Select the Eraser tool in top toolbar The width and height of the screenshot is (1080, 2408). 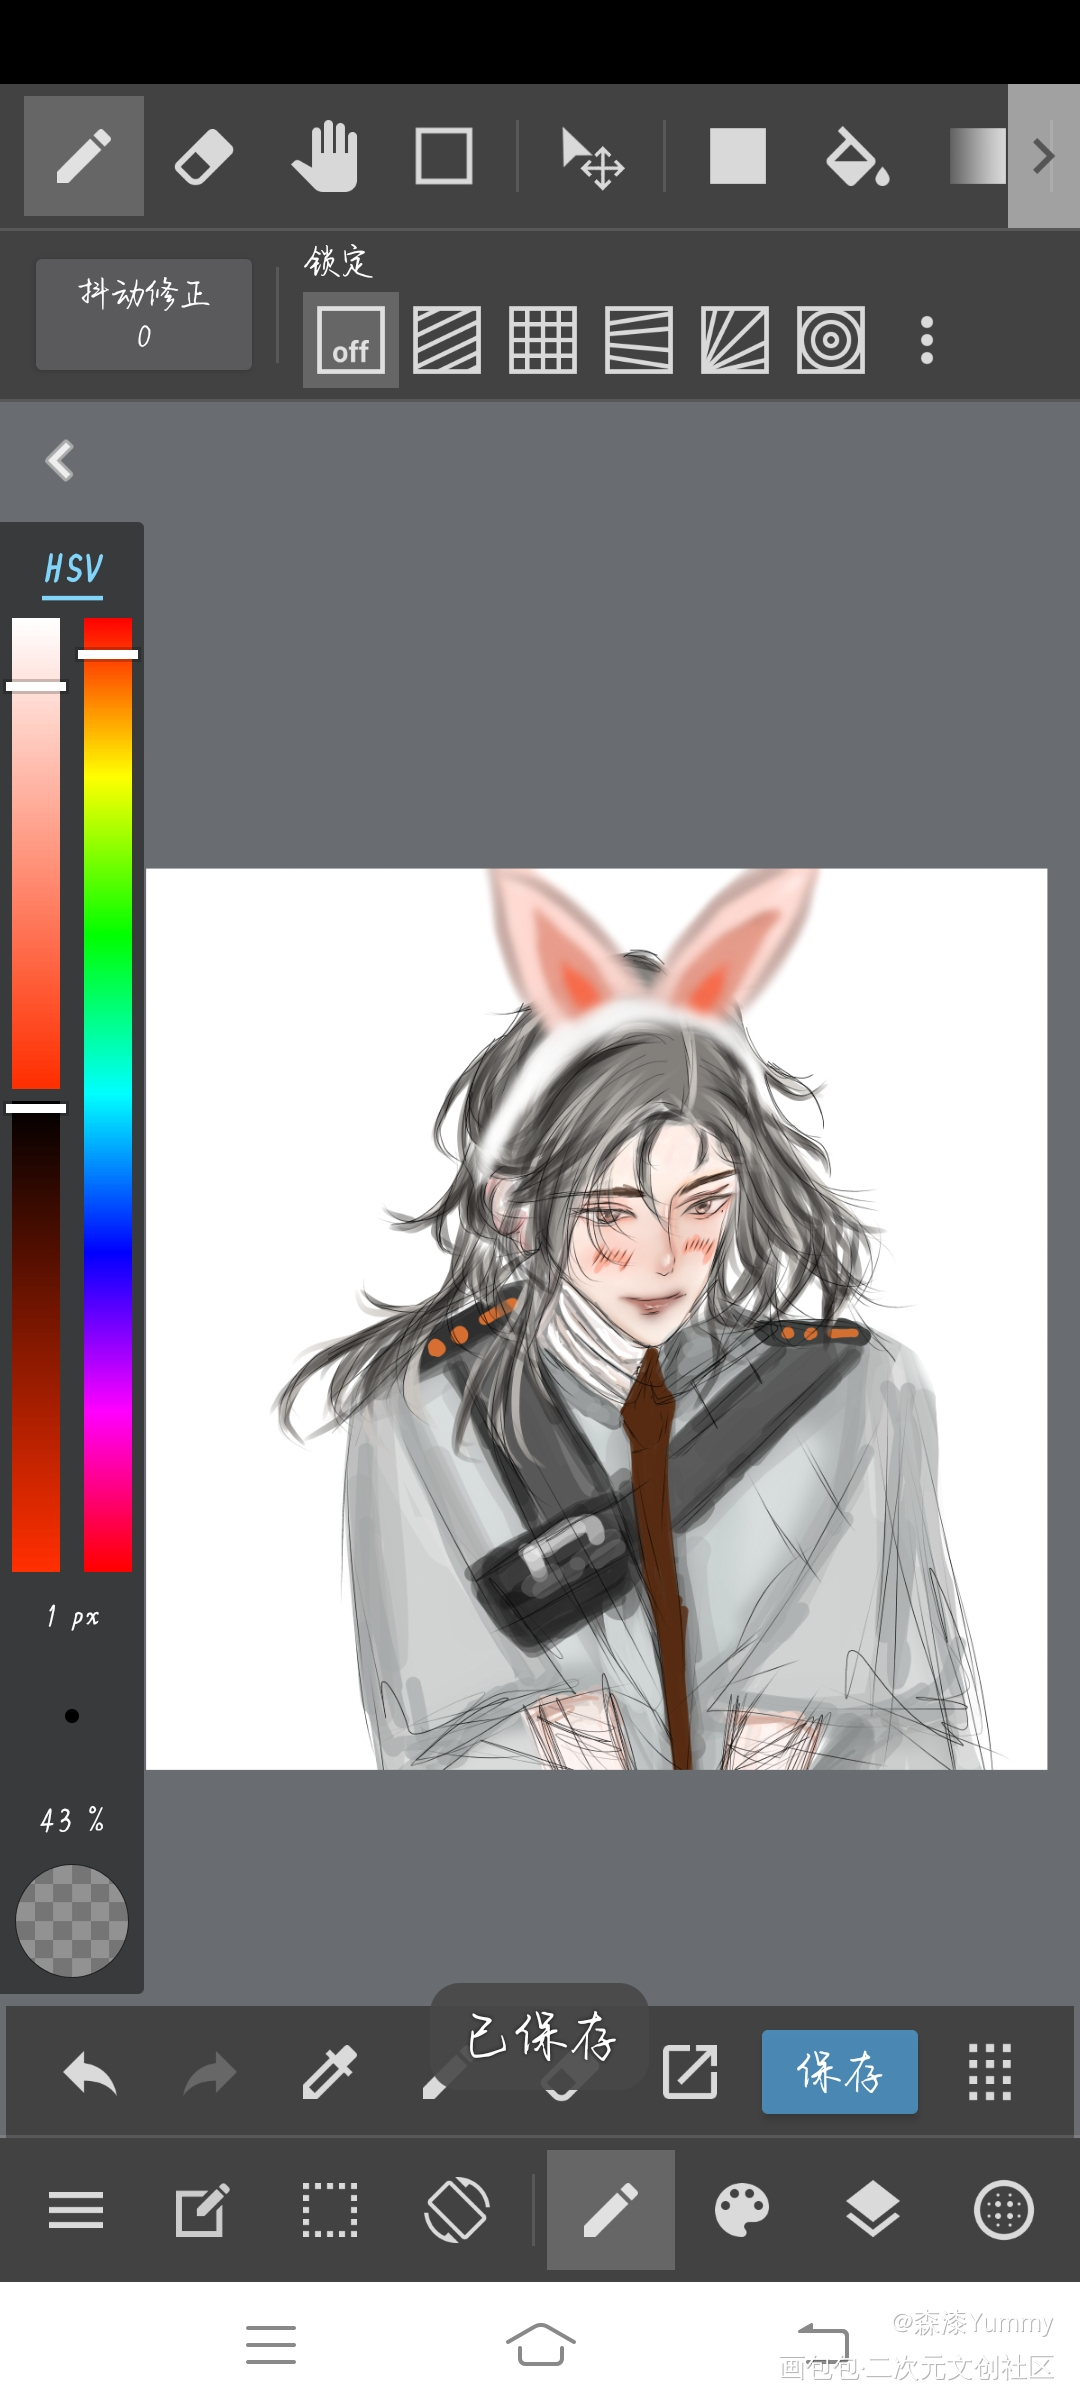204,157
